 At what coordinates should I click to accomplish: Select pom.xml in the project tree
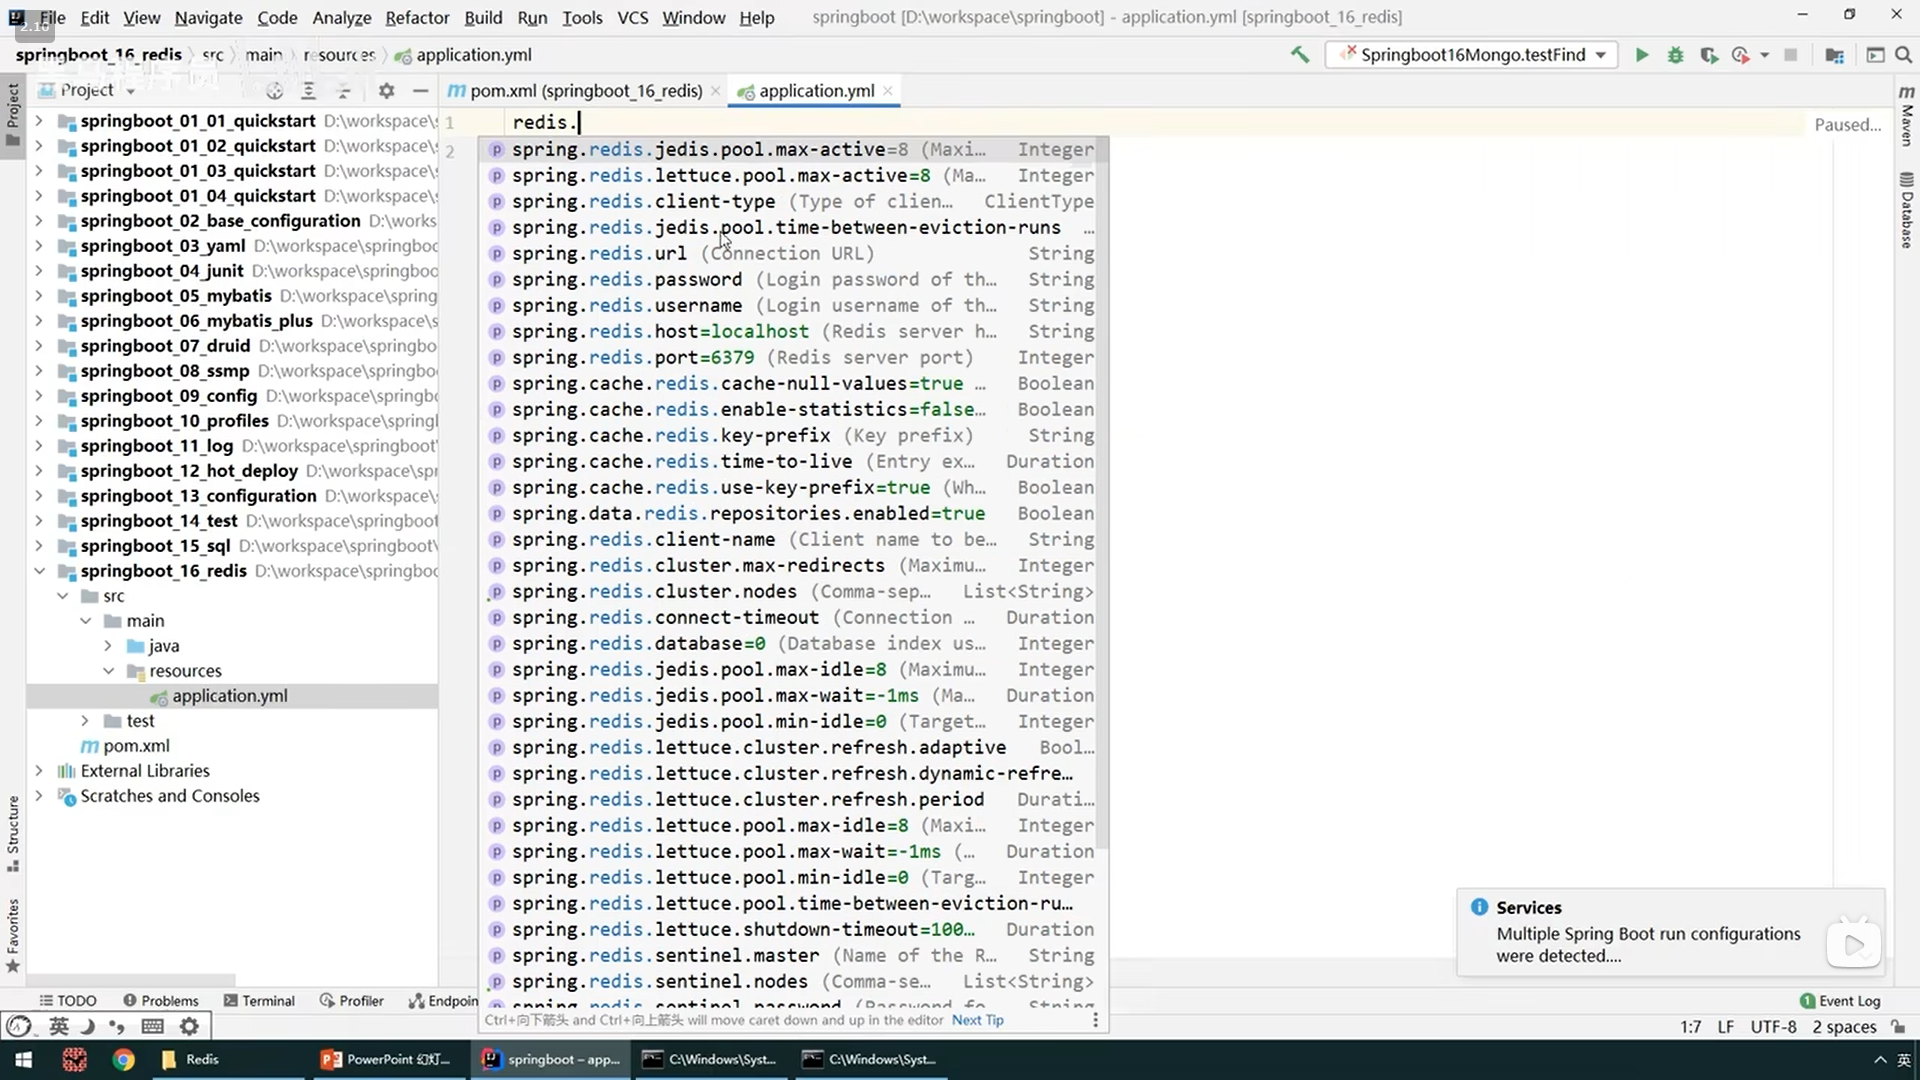pyautogui.click(x=136, y=746)
